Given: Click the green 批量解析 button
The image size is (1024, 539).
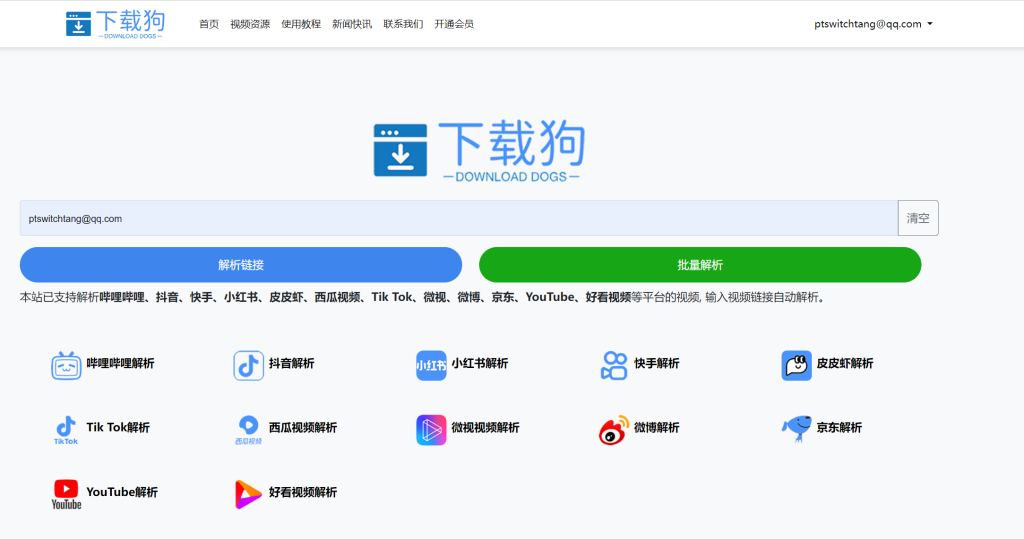Looking at the screenshot, I should tap(700, 265).
